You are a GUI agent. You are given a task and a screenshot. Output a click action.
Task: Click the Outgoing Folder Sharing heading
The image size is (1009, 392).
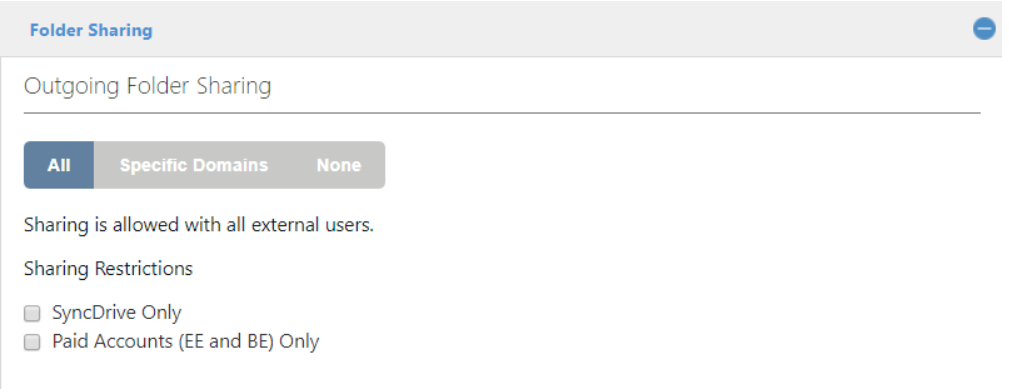tap(147, 86)
